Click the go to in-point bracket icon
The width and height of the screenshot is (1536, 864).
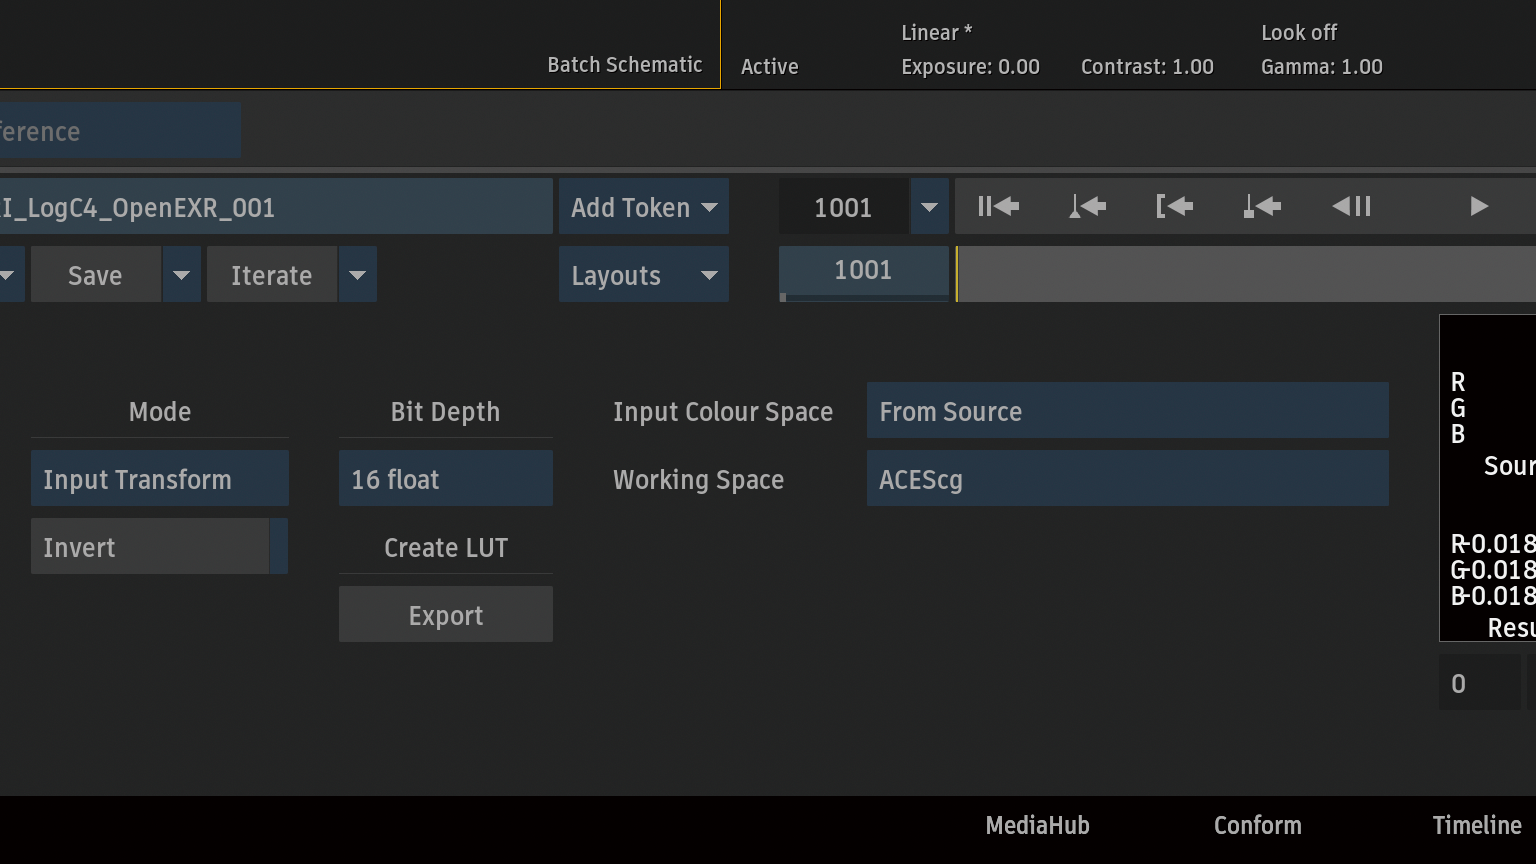1174,207
